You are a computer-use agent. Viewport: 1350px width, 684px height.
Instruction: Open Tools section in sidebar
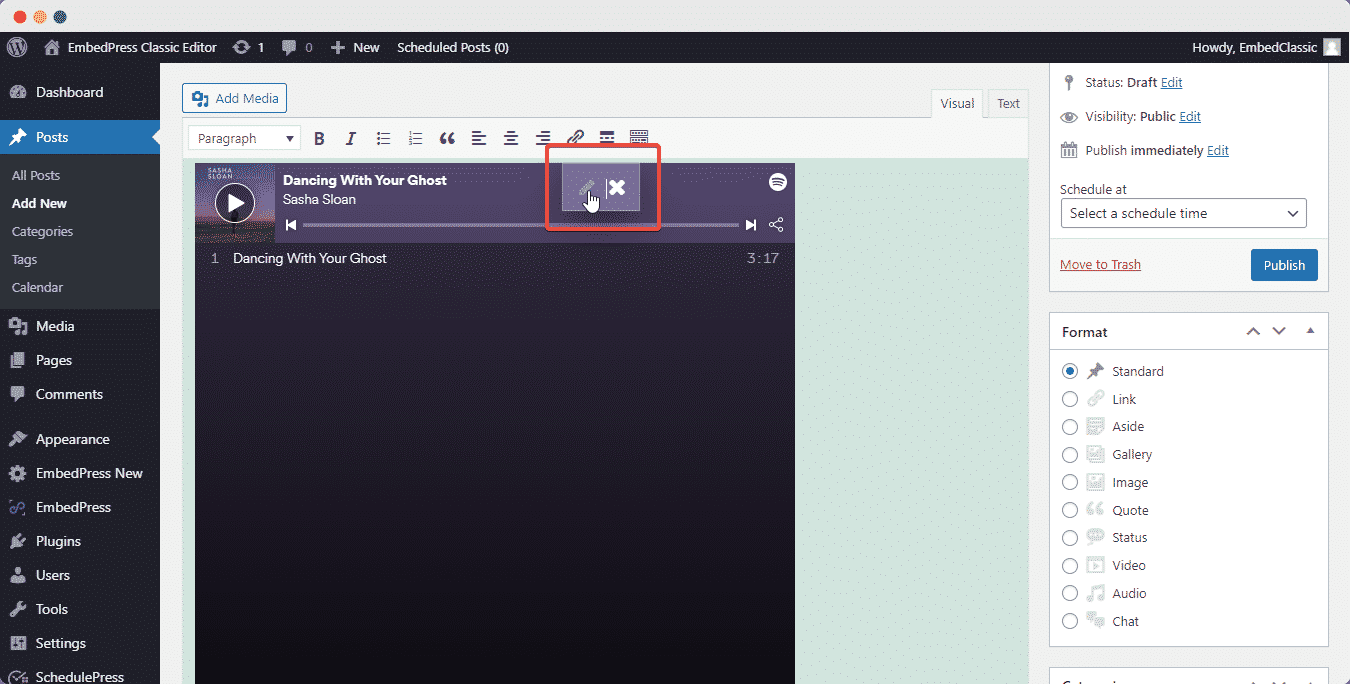pos(80,609)
